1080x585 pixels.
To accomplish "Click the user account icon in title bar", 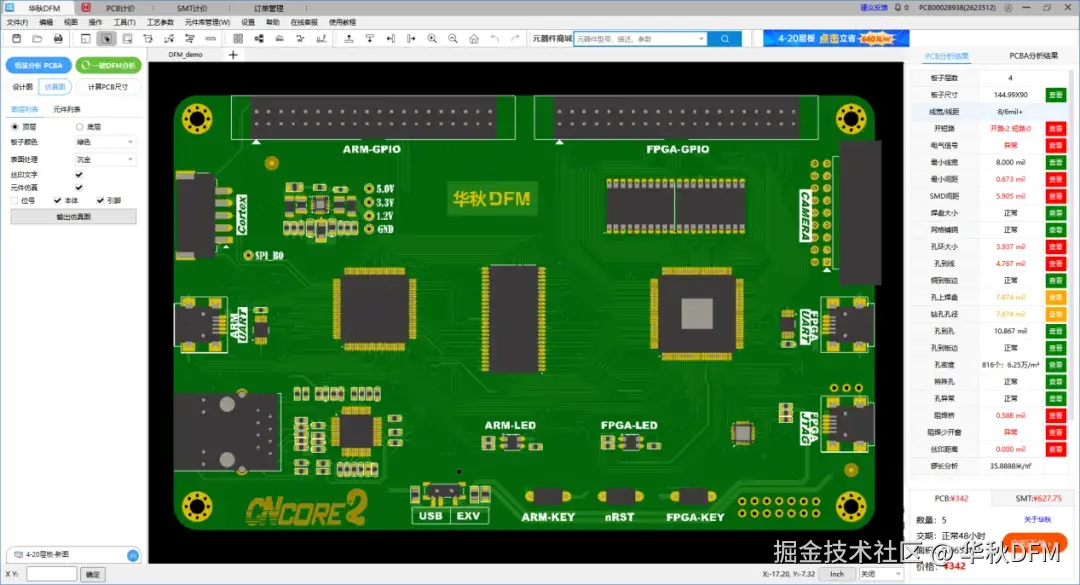I will tap(1008, 8).
